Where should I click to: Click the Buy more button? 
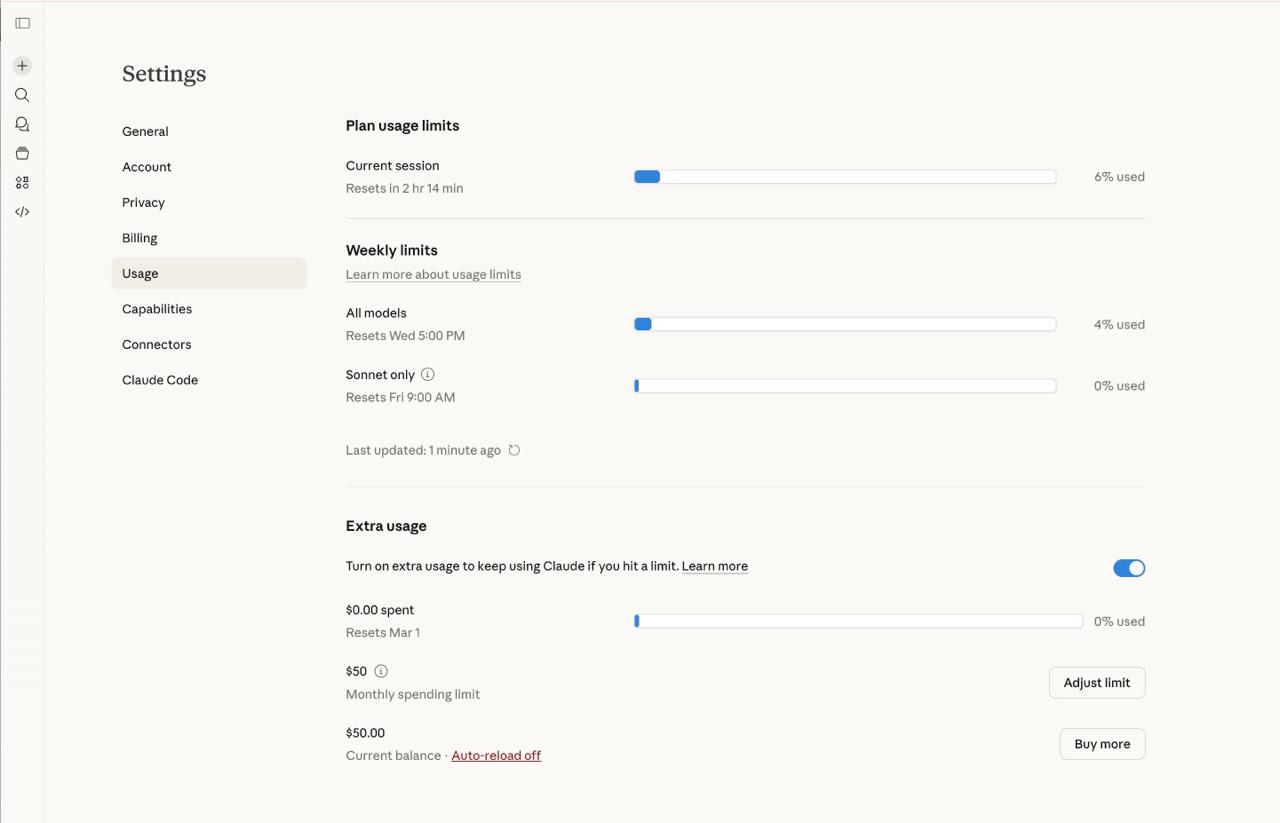[x=1101, y=744]
